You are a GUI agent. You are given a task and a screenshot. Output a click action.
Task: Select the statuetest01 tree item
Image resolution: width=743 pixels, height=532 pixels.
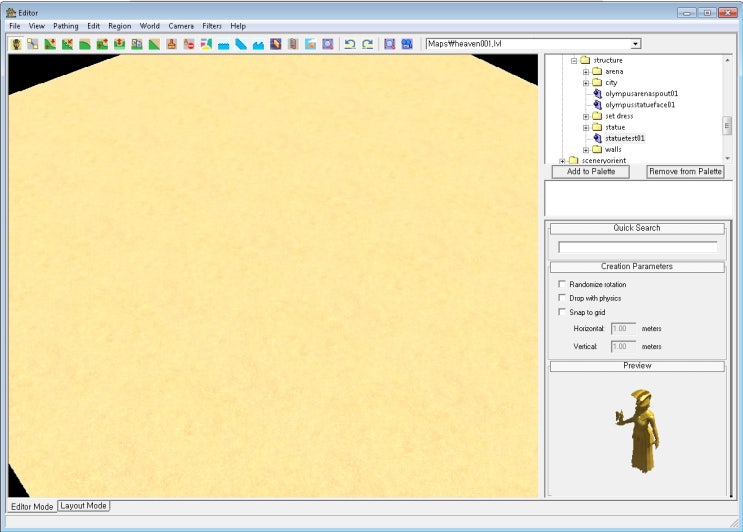tap(625, 138)
